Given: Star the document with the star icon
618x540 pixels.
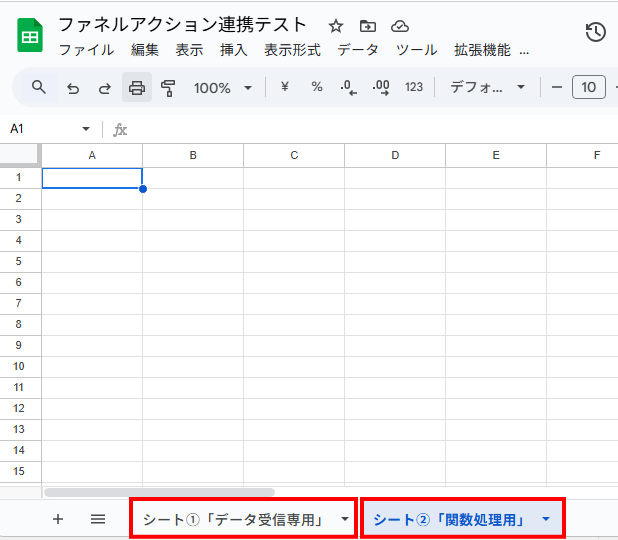Looking at the screenshot, I should pos(336,26).
